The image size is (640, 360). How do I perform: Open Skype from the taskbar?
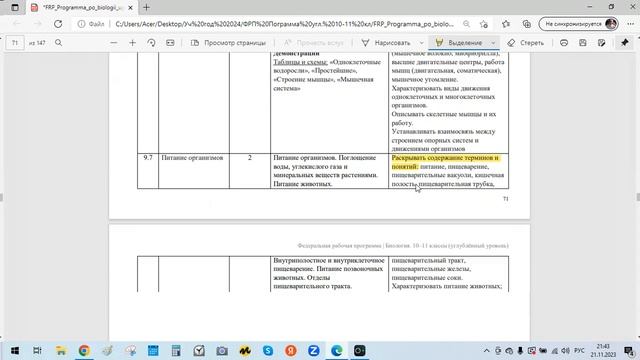268,351
